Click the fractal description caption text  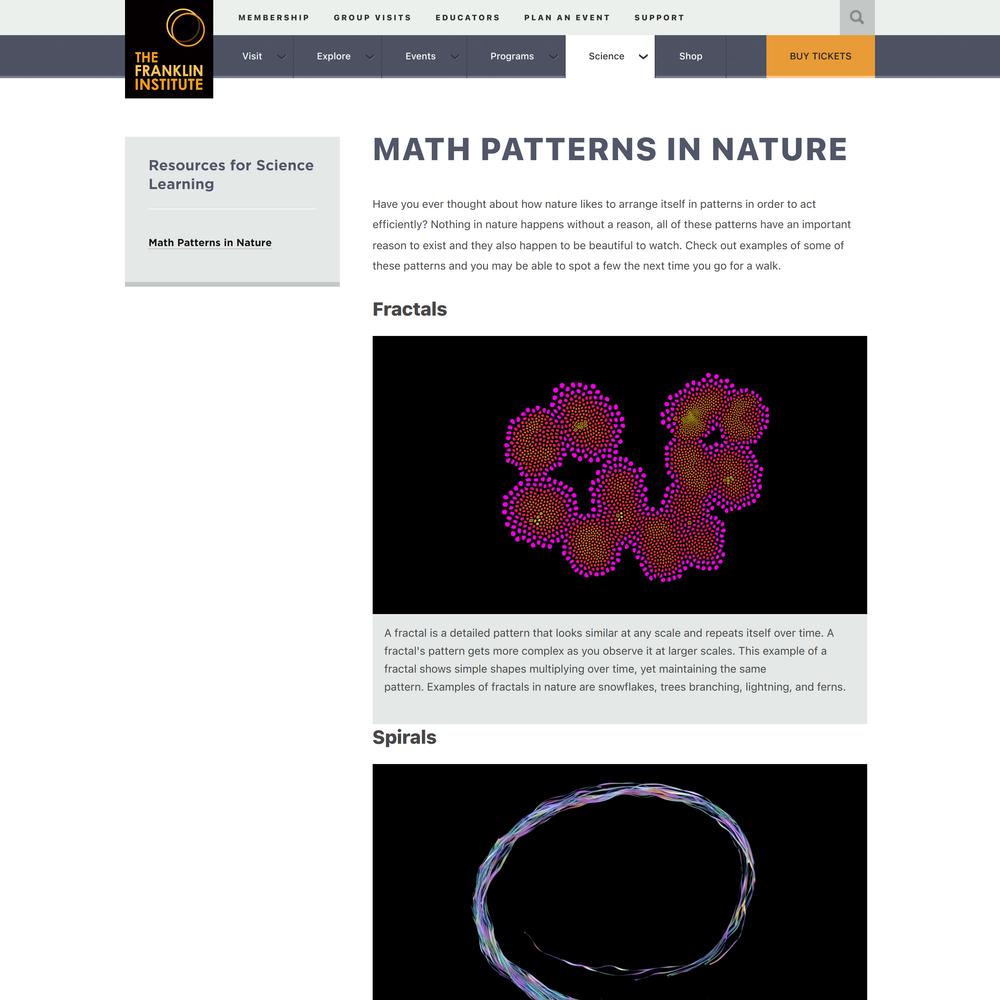click(615, 660)
